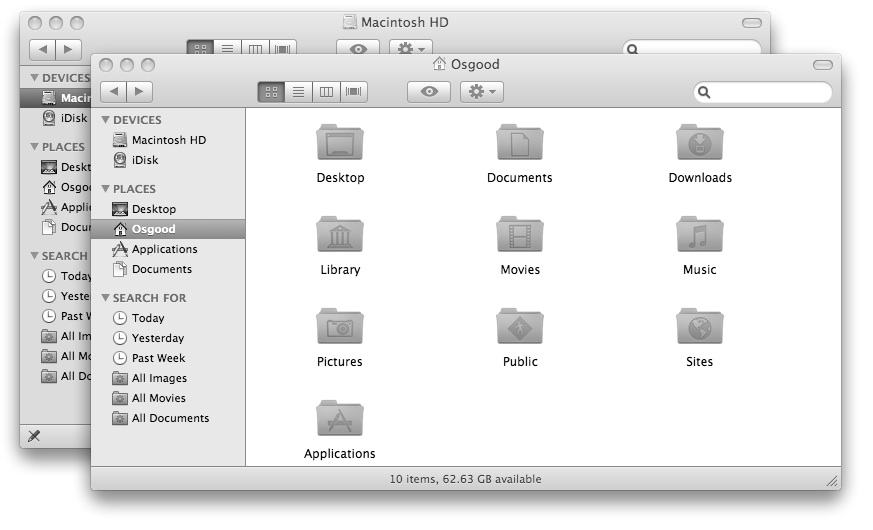The image size is (873, 530).
Task: Open the Applications folder icon in Osgood
Action: [340, 419]
